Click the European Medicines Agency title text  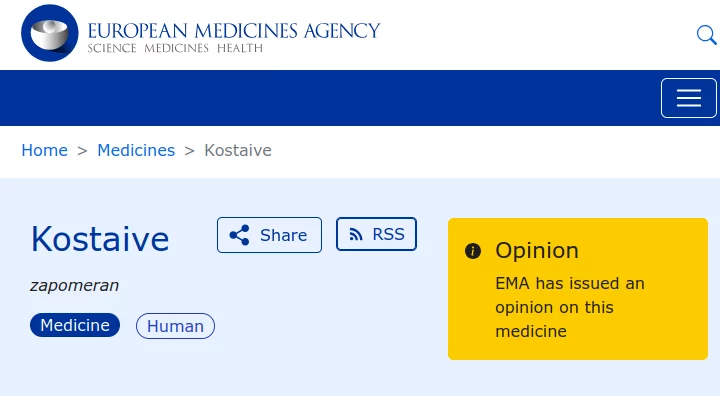tap(234, 31)
